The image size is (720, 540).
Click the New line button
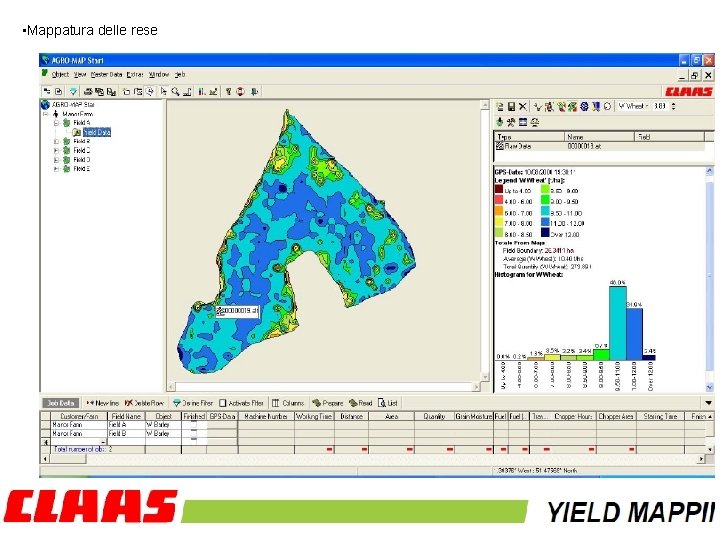click(102, 403)
